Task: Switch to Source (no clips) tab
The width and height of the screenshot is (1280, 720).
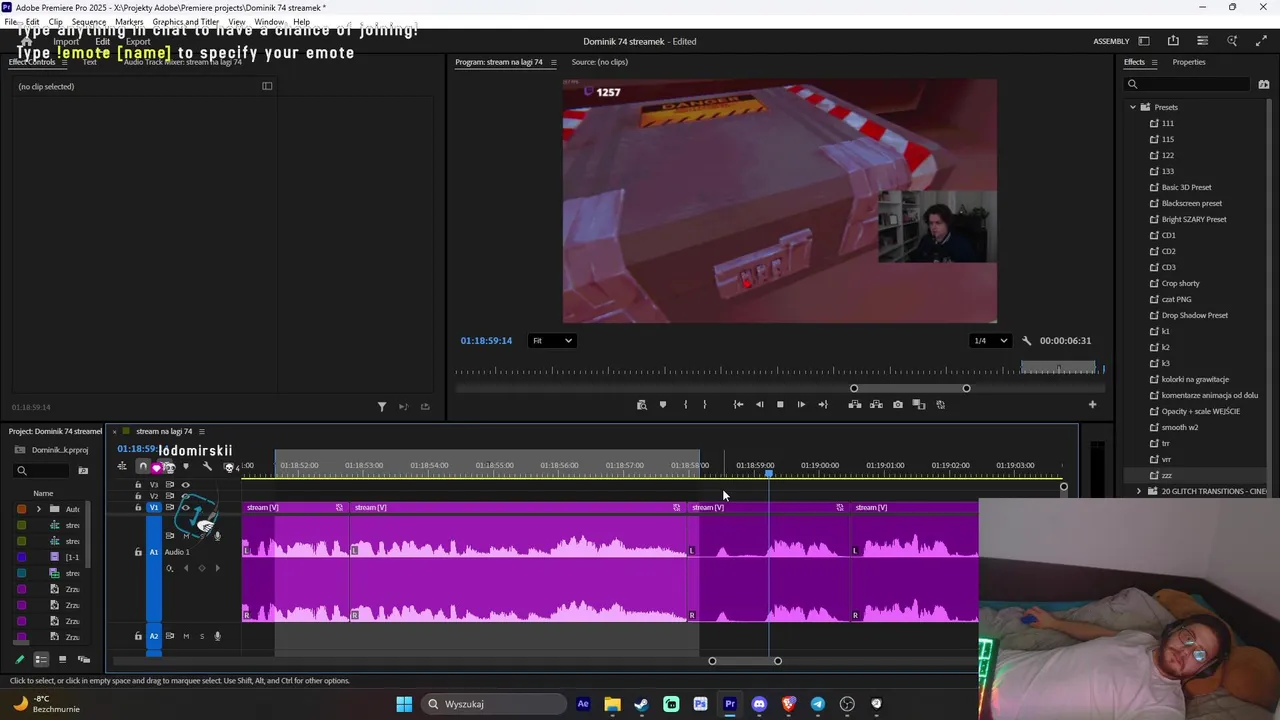Action: 600,62
